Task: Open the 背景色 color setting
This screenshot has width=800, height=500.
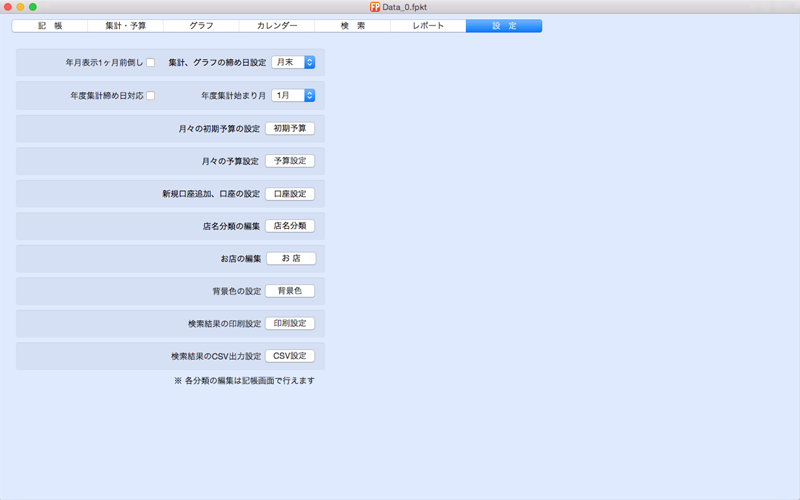Action: [290, 291]
